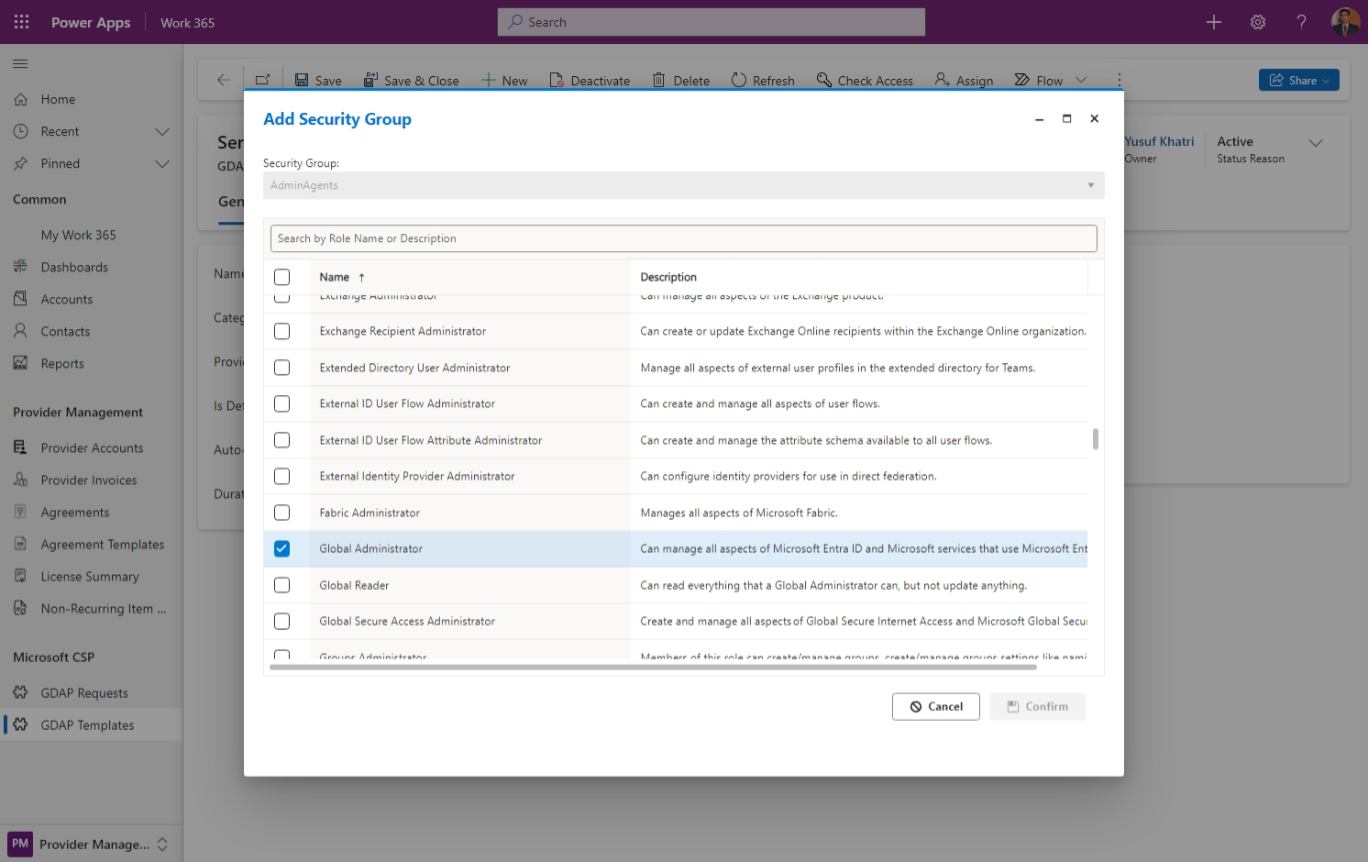This screenshot has height=862, width=1368.
Task: Click Refresh in the command bar
Action: 763,80
